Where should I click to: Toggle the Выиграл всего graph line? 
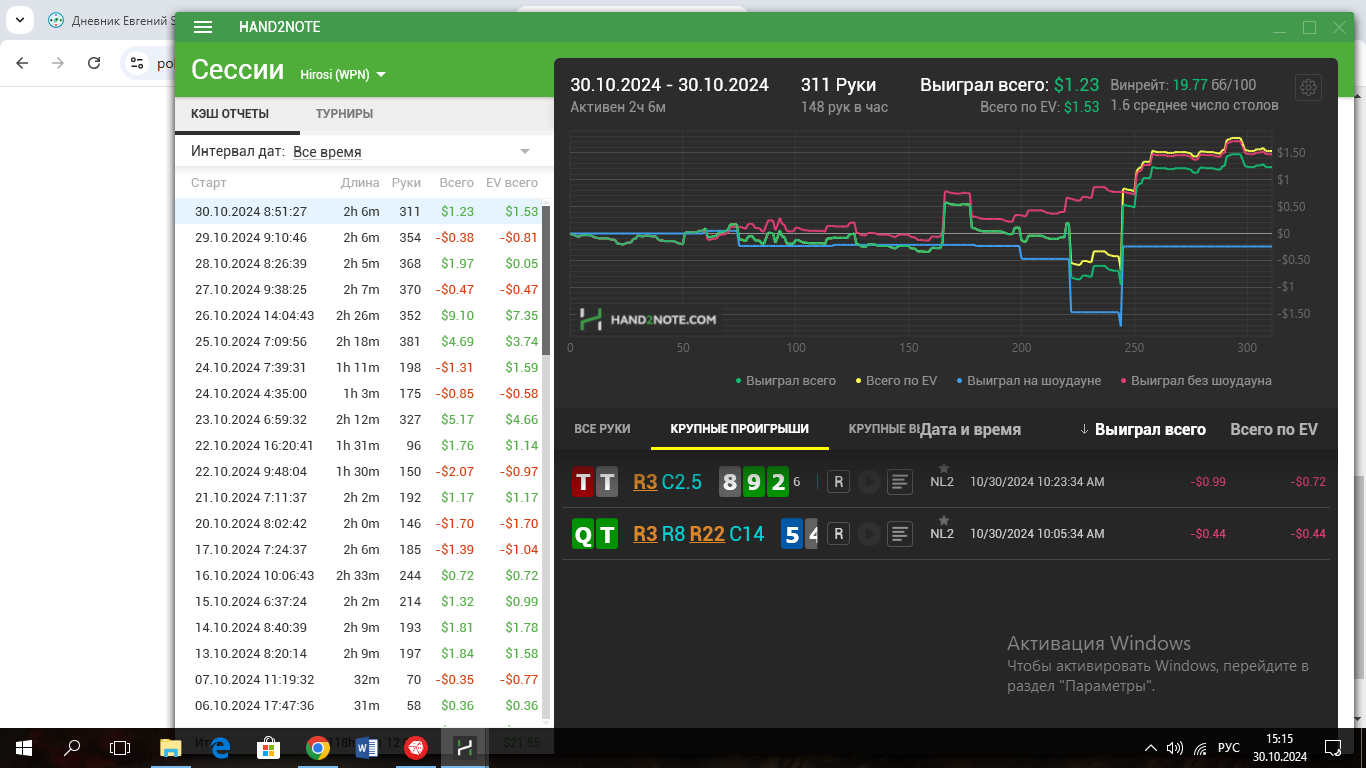[785, 380]
